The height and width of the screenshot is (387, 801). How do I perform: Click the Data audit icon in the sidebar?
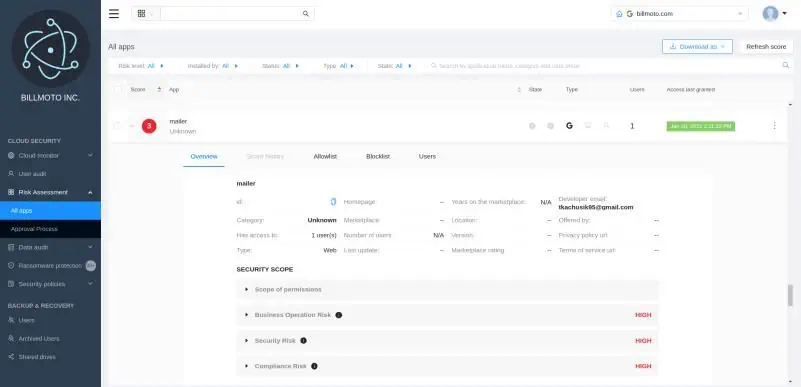tap(11, 247)
